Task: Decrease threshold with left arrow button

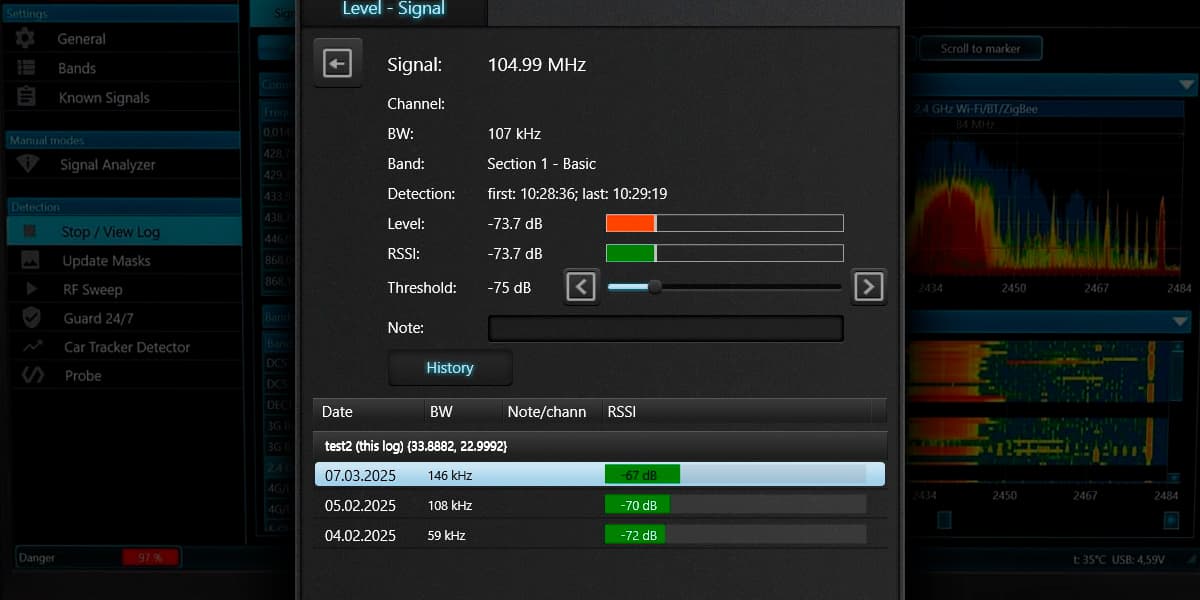Action: [x=581, y=287]
